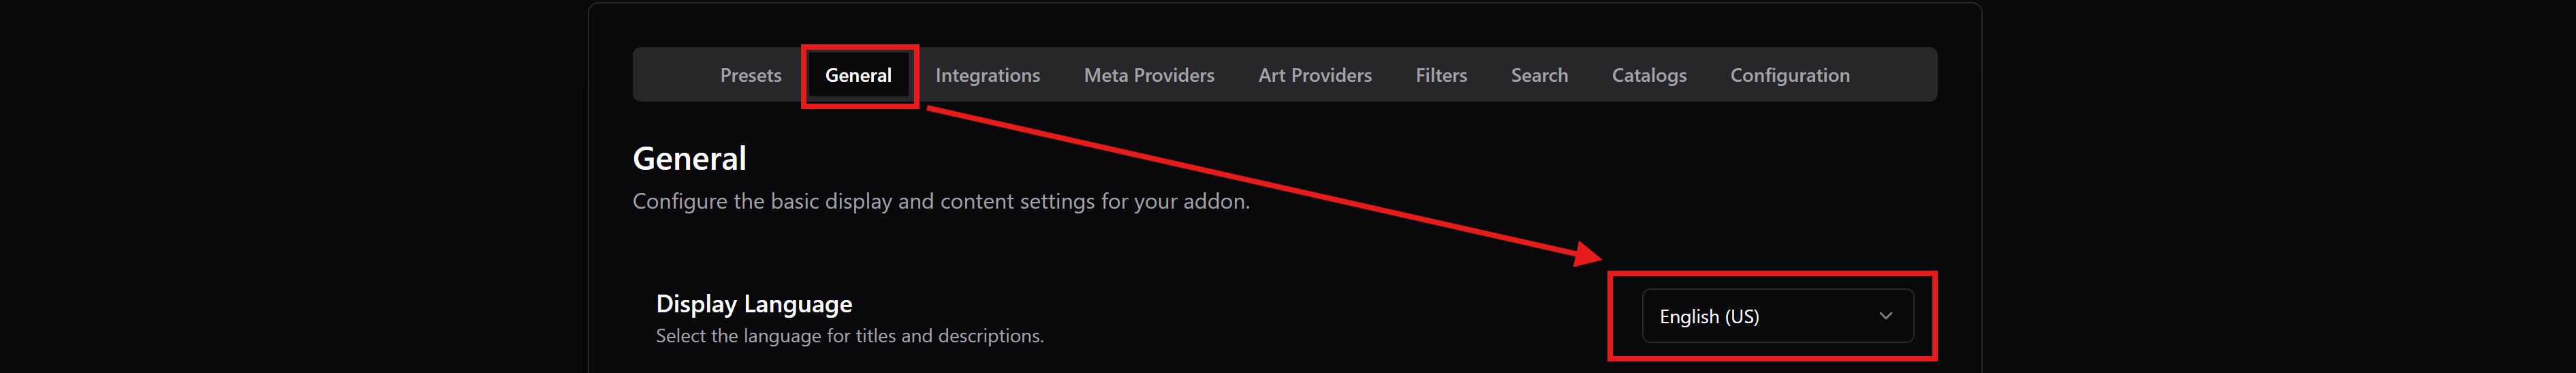The height and width of the screenshot is (373, 2576).
Task: Click the chevron arrow in language selector
Action: tap(1885, 316)
